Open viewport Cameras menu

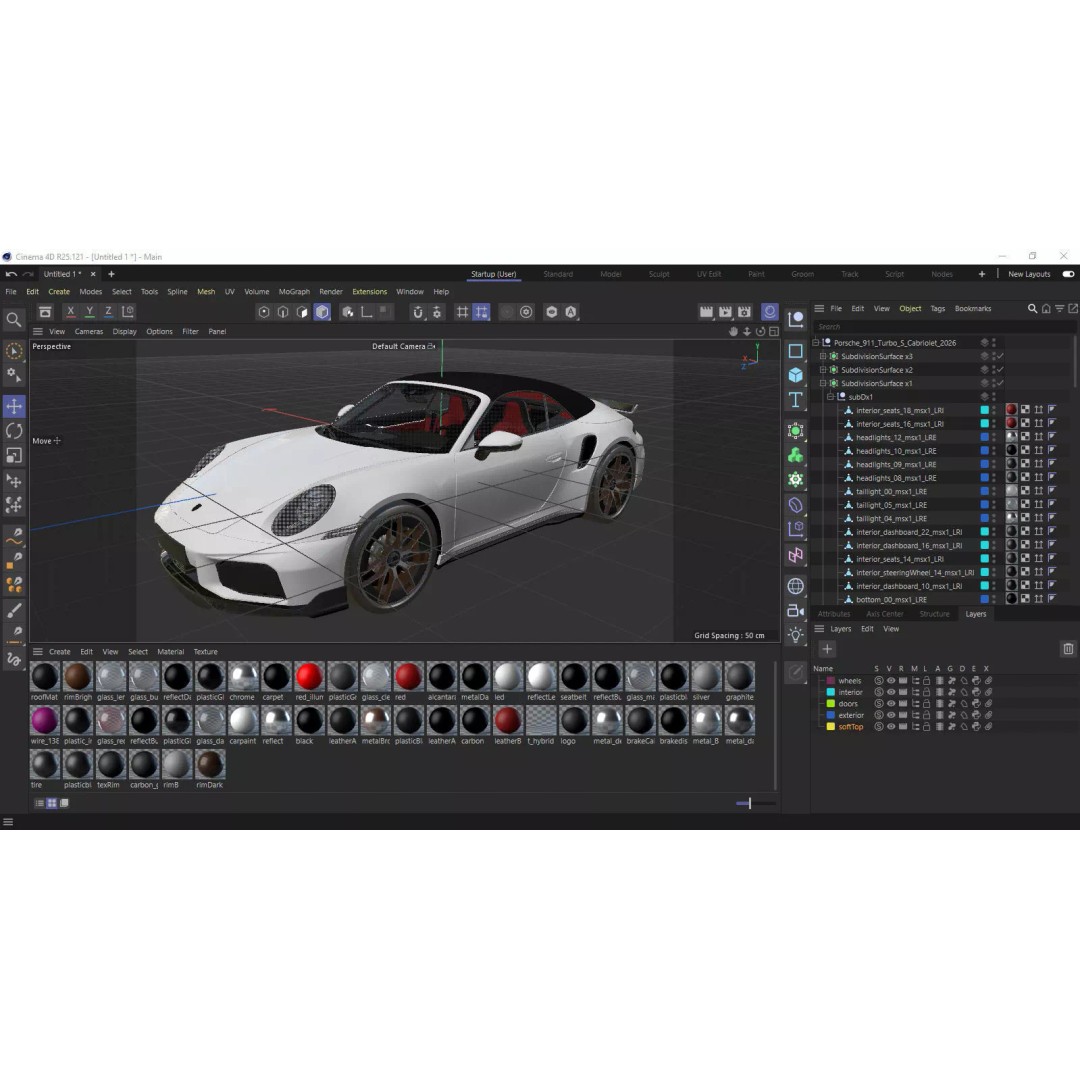[x=89, y=331]
